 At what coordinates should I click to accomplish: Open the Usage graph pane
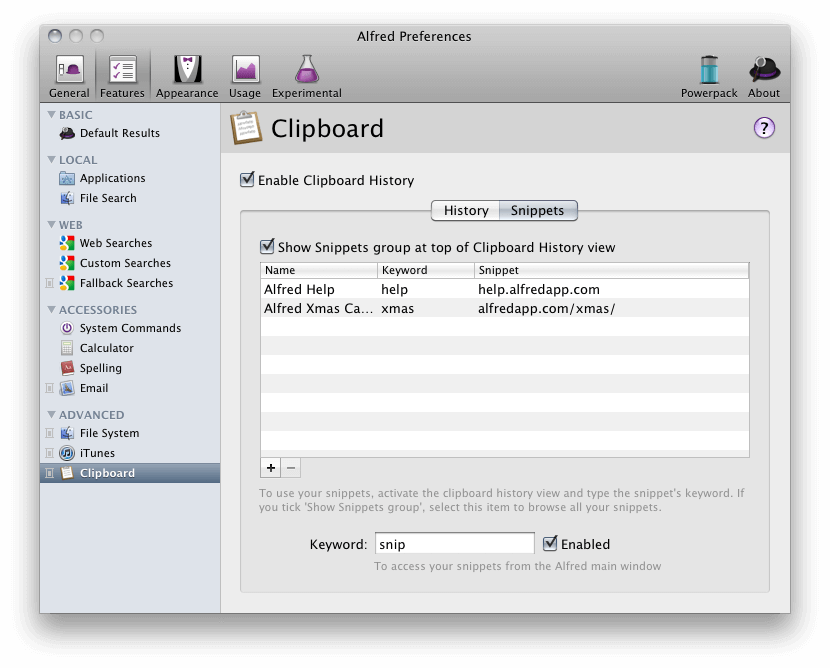click(x=245, y=77)
